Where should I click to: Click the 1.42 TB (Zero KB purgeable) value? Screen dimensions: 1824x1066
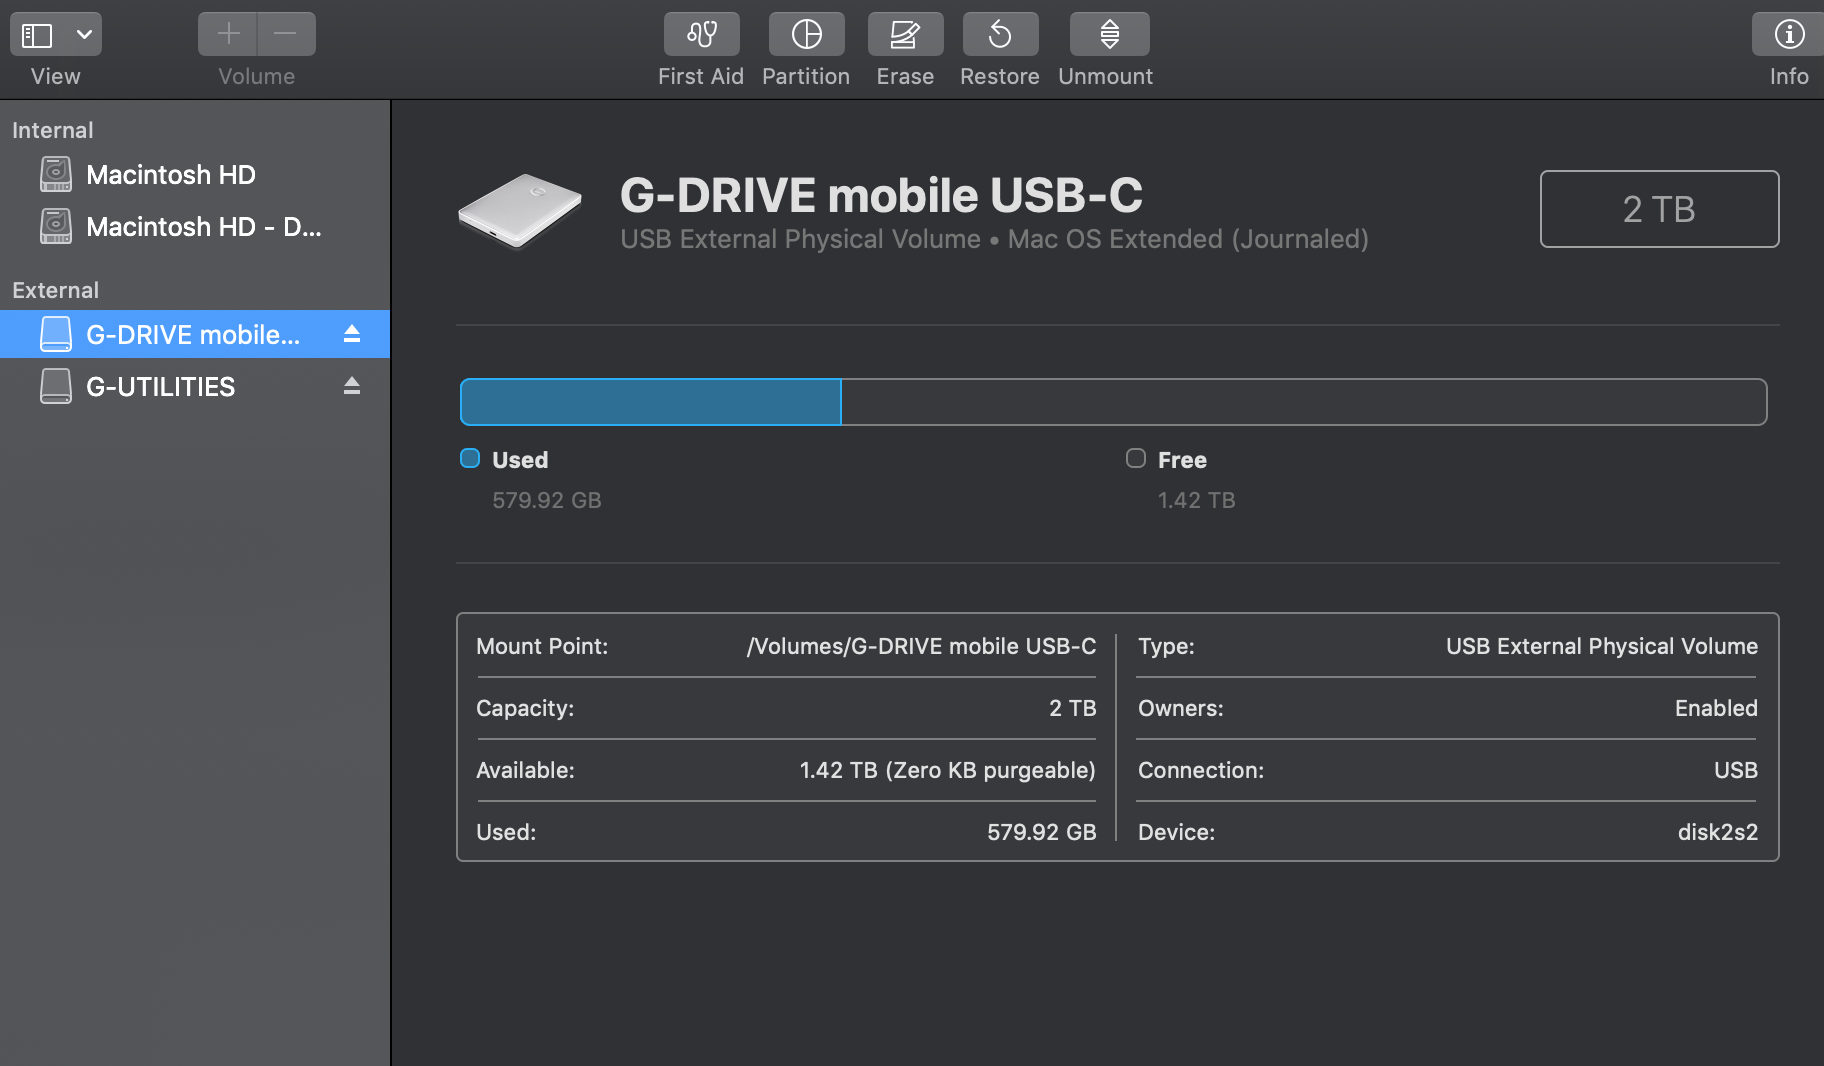coord(948,770)
